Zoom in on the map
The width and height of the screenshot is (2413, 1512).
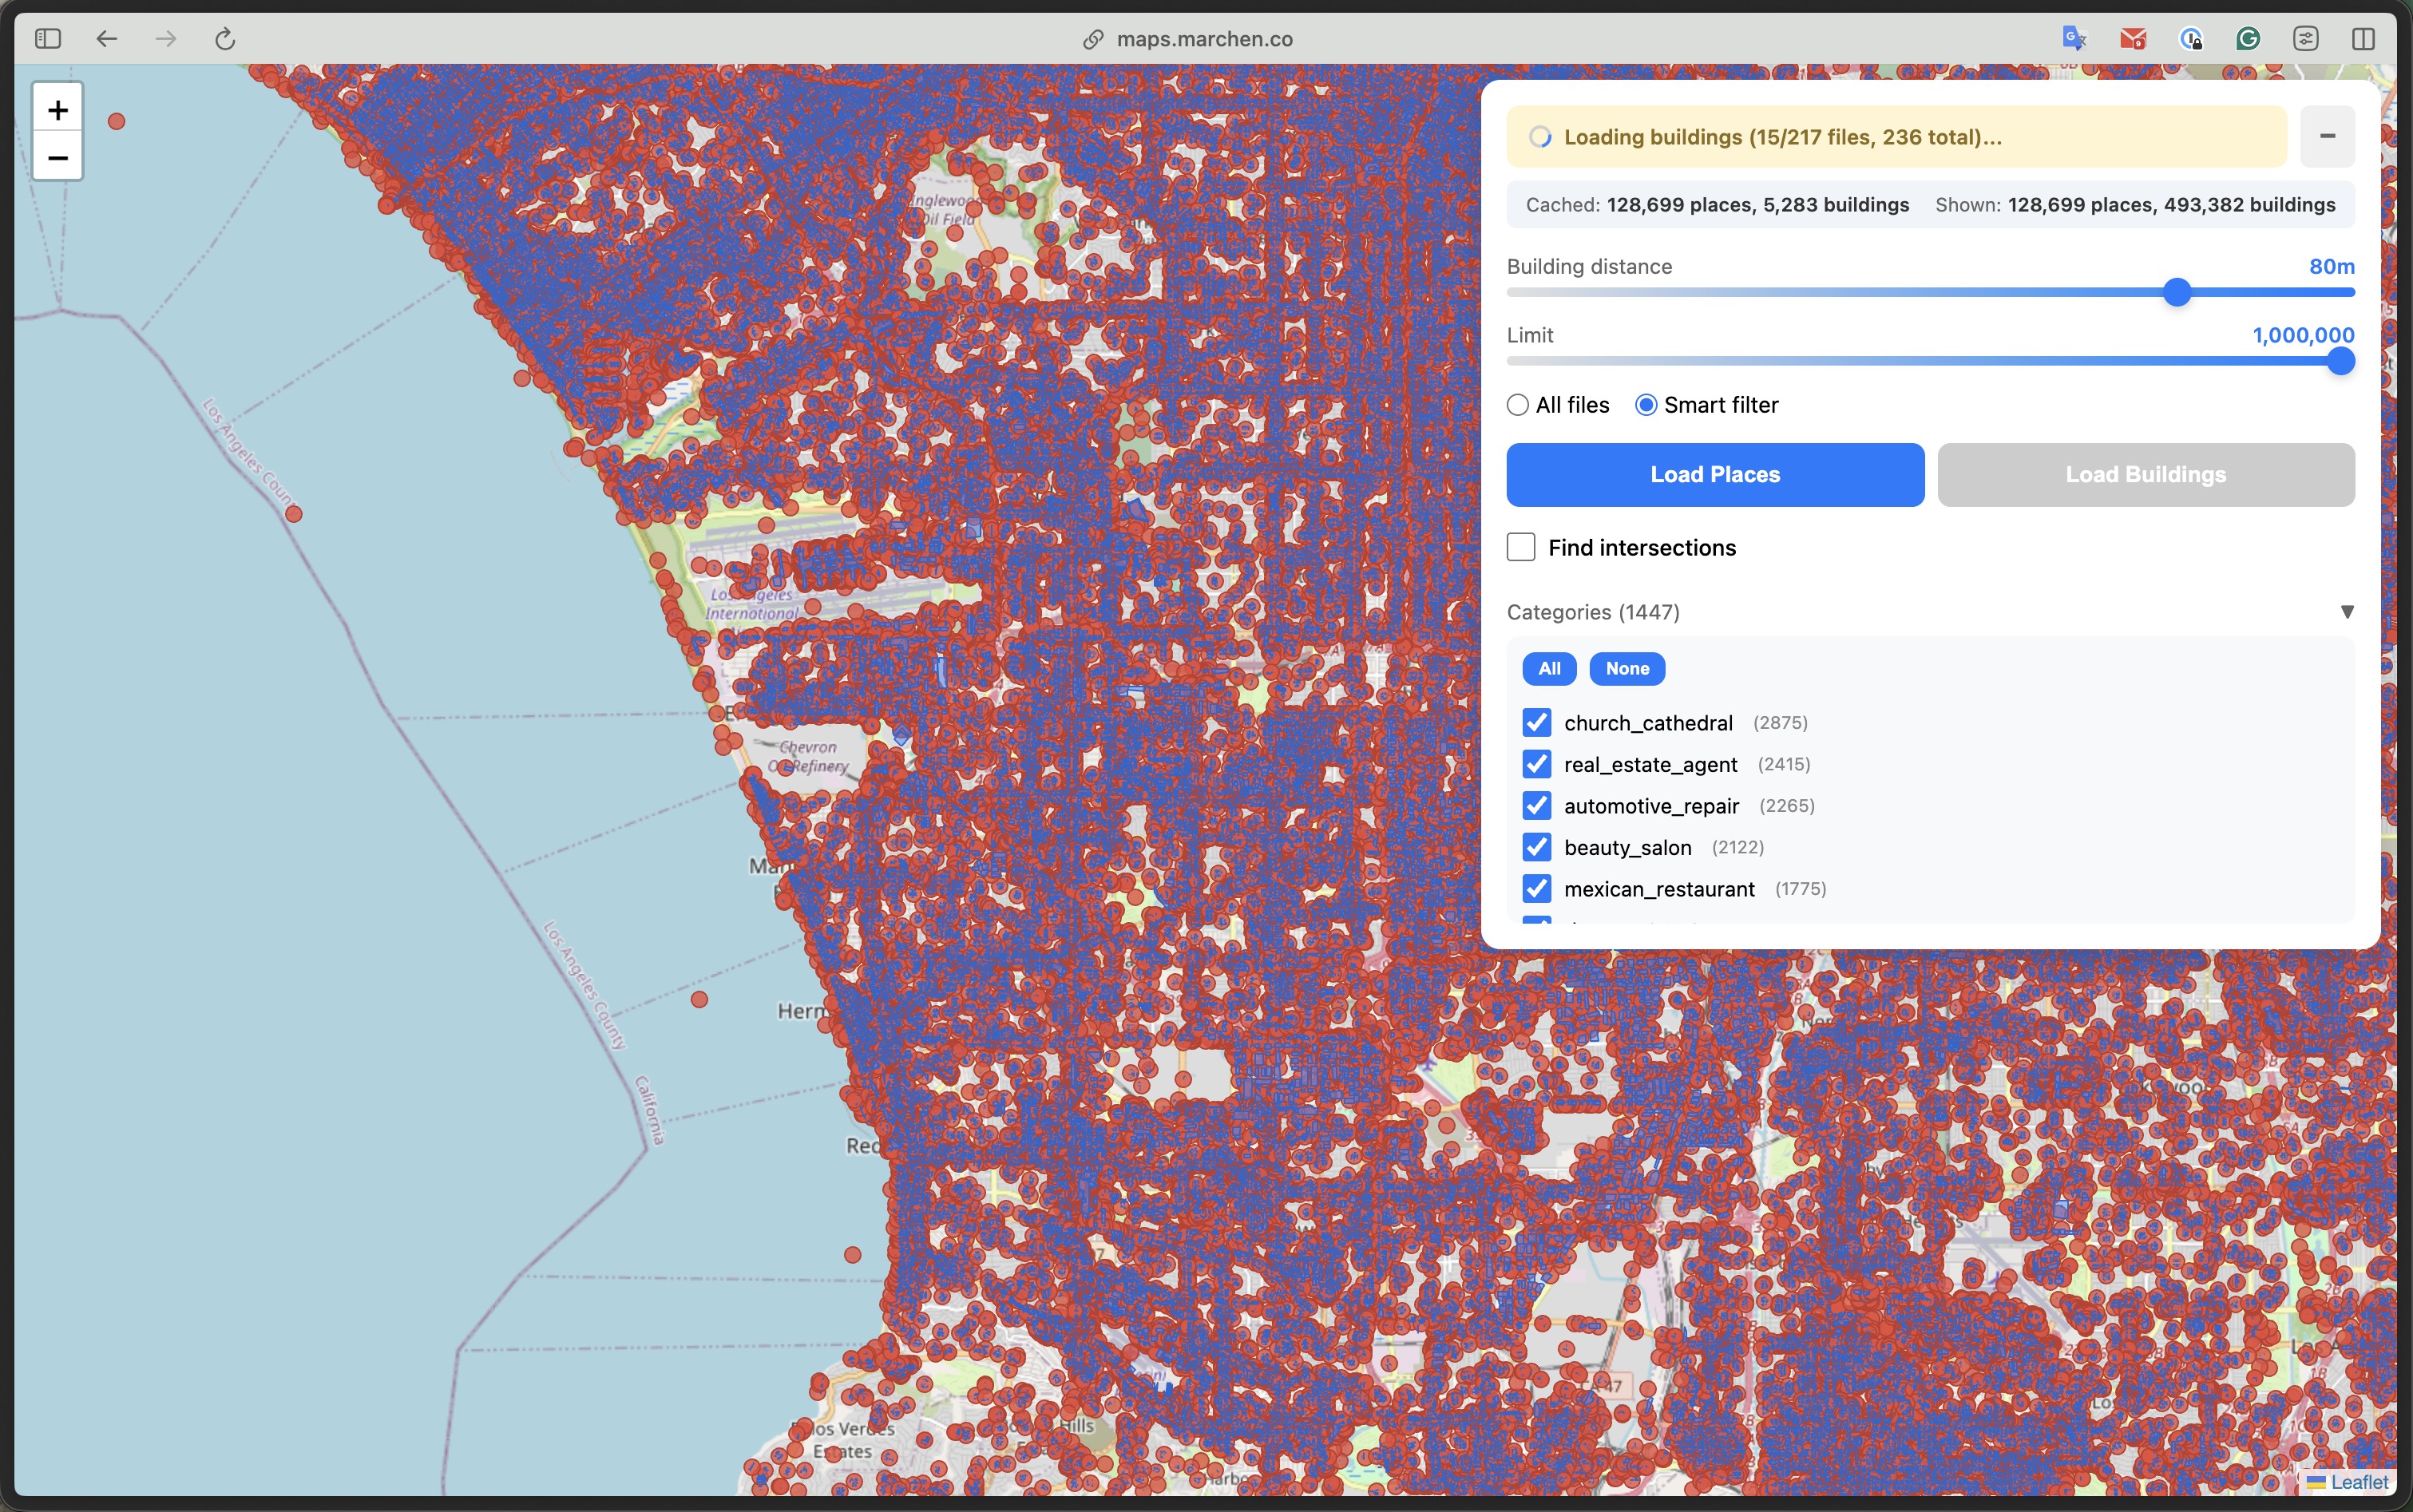[57, 109]
